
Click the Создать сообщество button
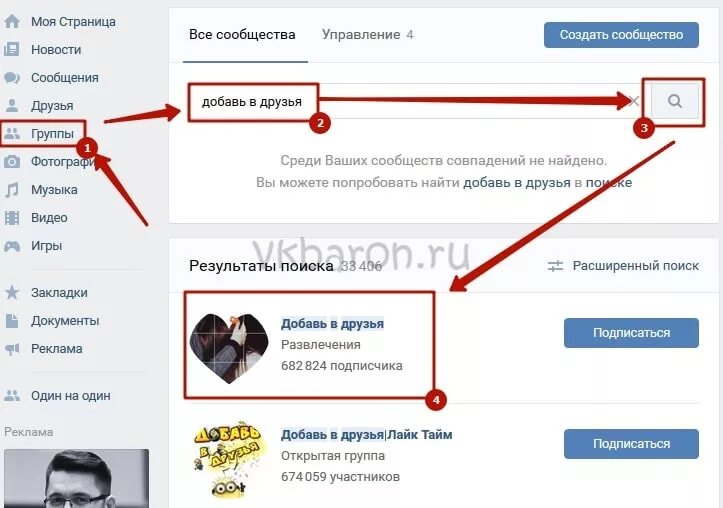tap(621, 35)
